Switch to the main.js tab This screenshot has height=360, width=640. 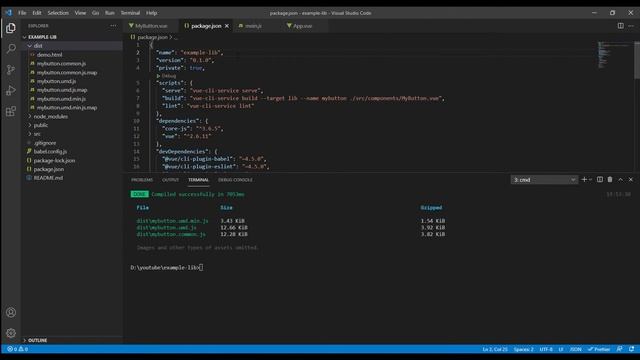point(253,26)
